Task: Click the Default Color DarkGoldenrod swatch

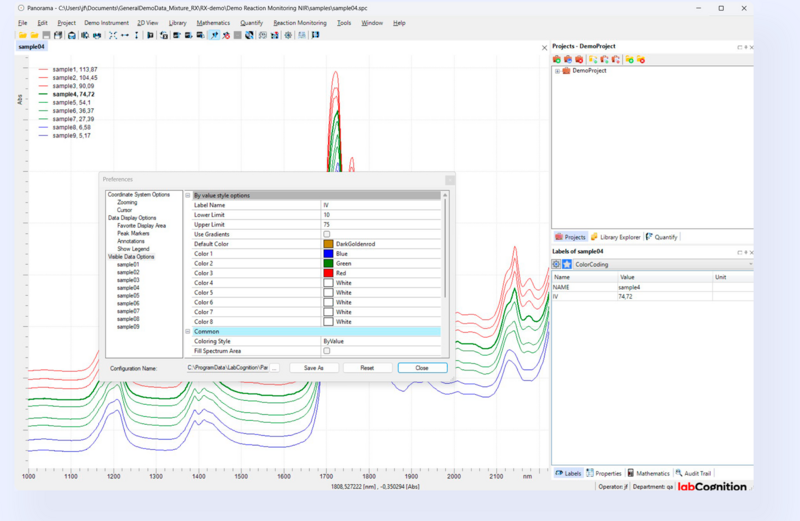Action: point(328,244)
